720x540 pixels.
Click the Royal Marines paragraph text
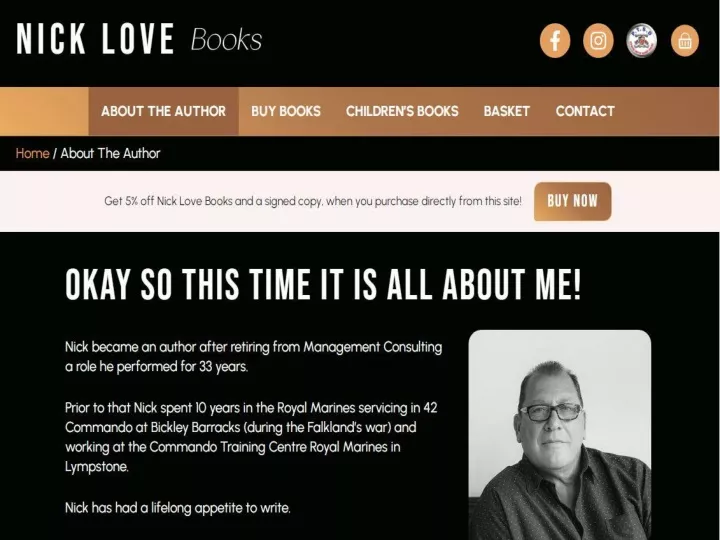(x=251, y=437)
